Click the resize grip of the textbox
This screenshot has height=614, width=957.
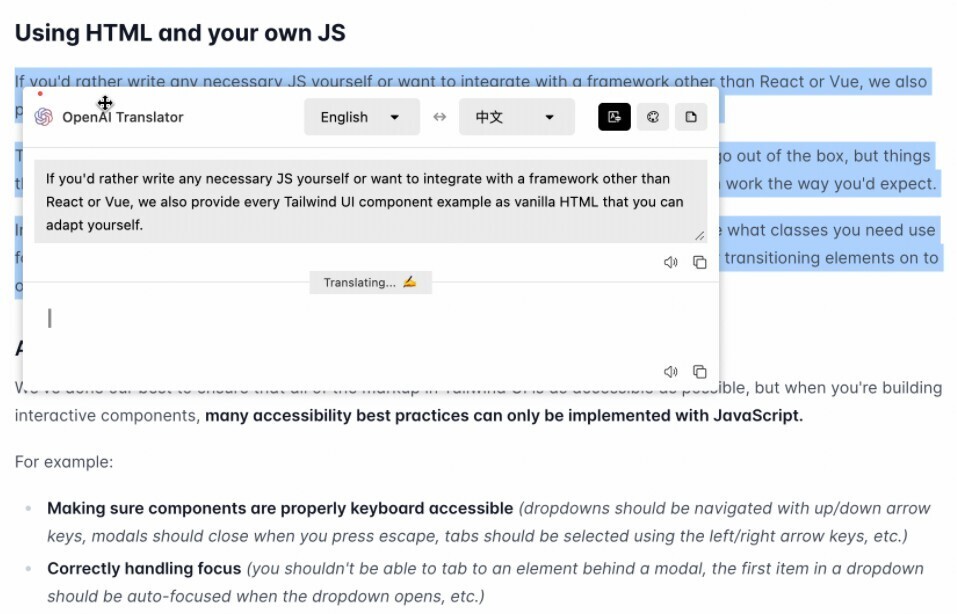click(701, 236)
